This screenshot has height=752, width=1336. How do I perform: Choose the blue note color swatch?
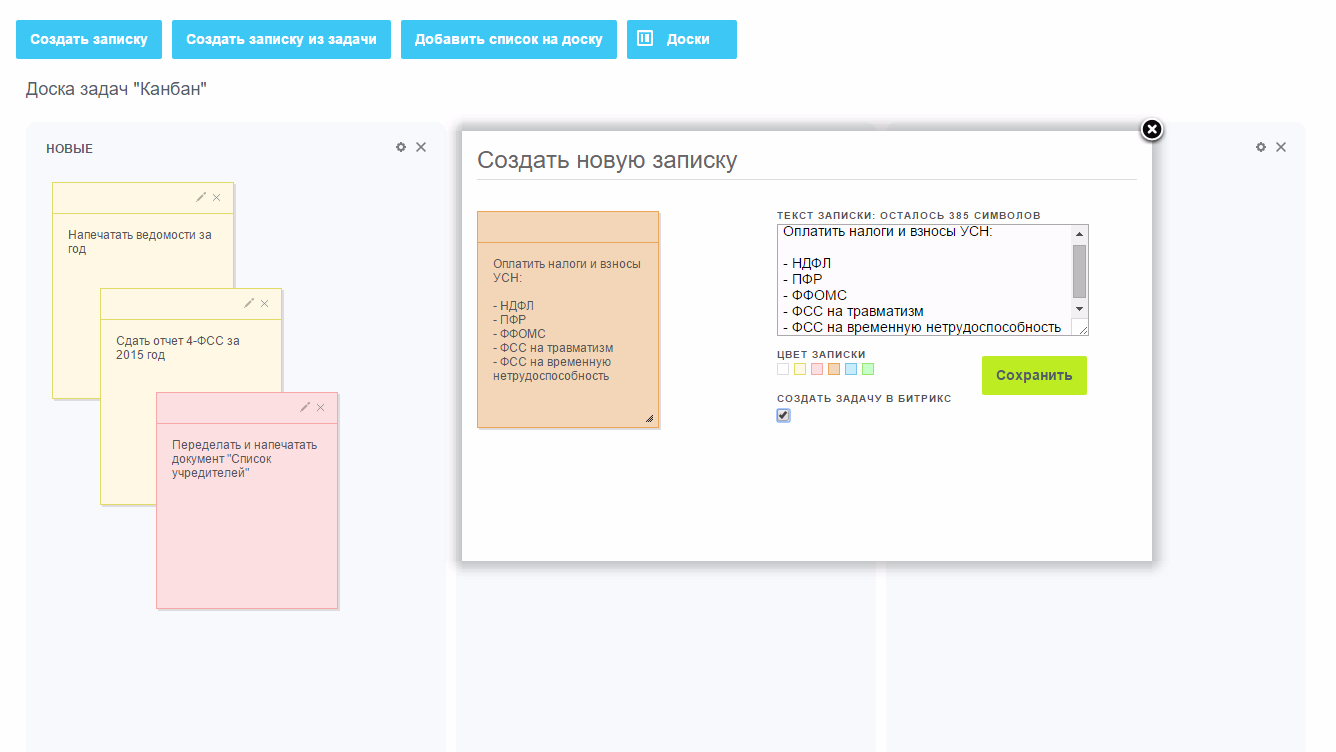click(851, 369)
